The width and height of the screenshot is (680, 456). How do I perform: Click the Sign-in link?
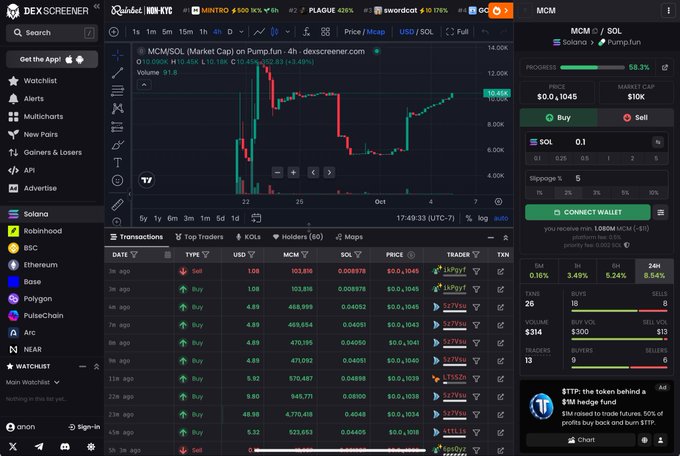tap(84, 427)
